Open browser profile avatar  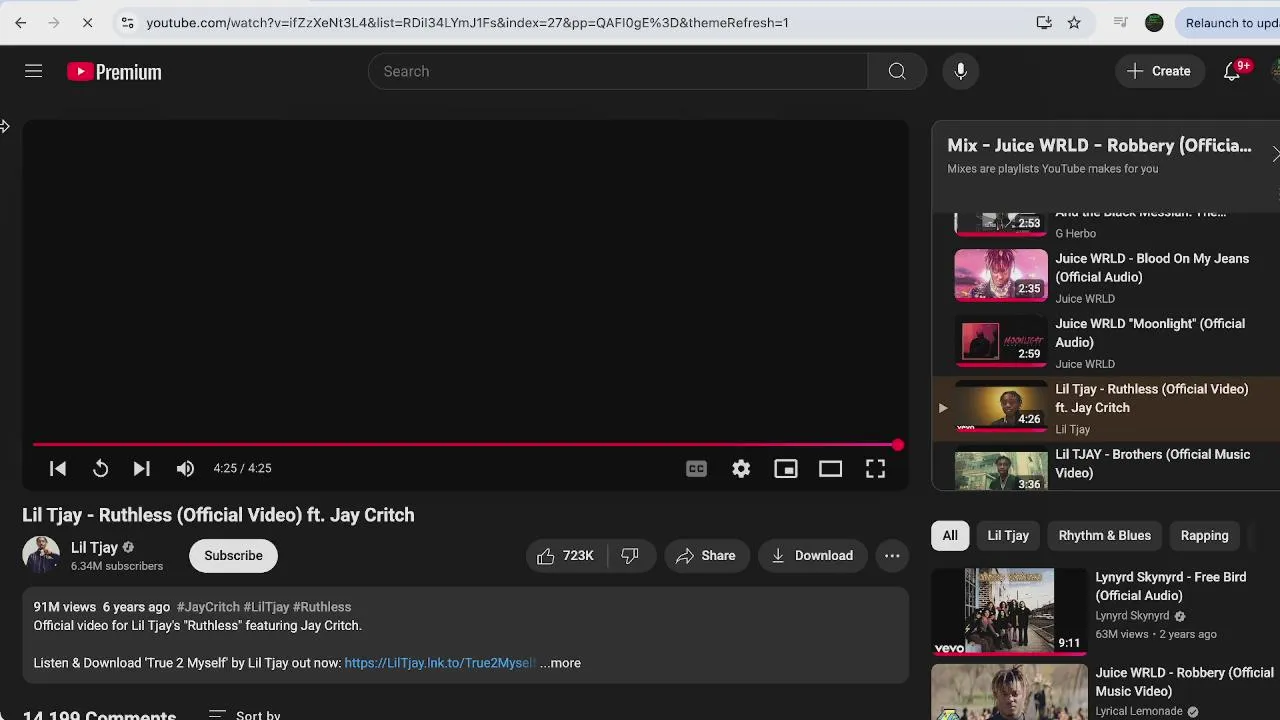tap(1154, 22)
